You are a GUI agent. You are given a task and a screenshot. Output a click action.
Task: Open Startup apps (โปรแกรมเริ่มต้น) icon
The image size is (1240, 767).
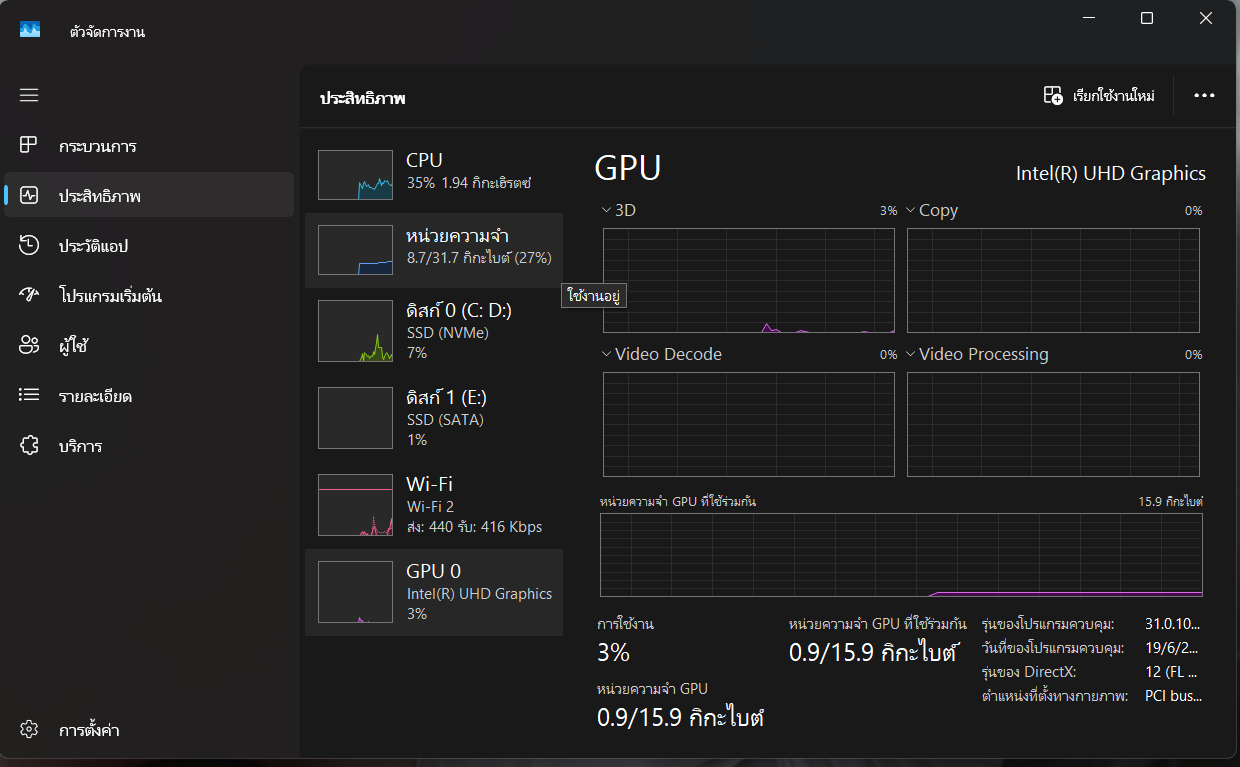point(29,296)
